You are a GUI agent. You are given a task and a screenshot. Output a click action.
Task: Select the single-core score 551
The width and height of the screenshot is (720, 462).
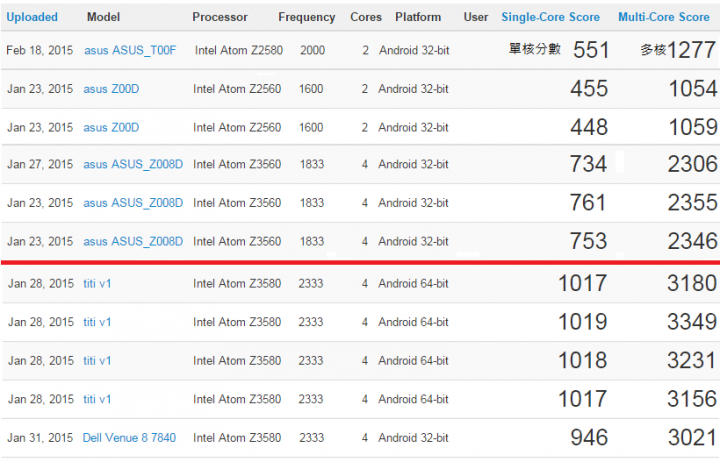pyautogui.click(x=591, y=50)
